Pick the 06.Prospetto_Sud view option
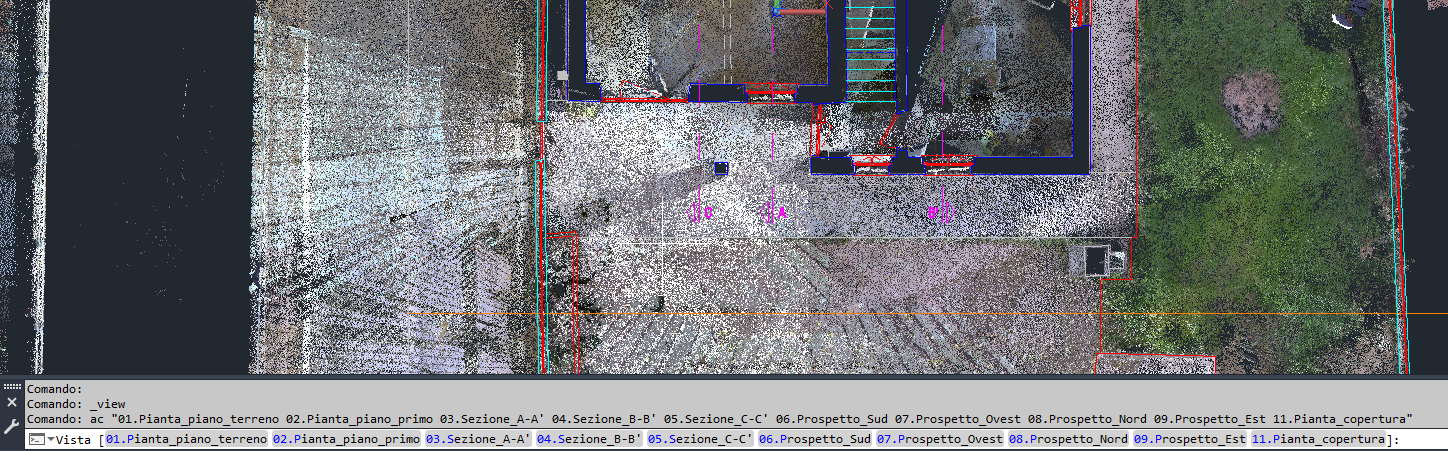 (815, 440)
